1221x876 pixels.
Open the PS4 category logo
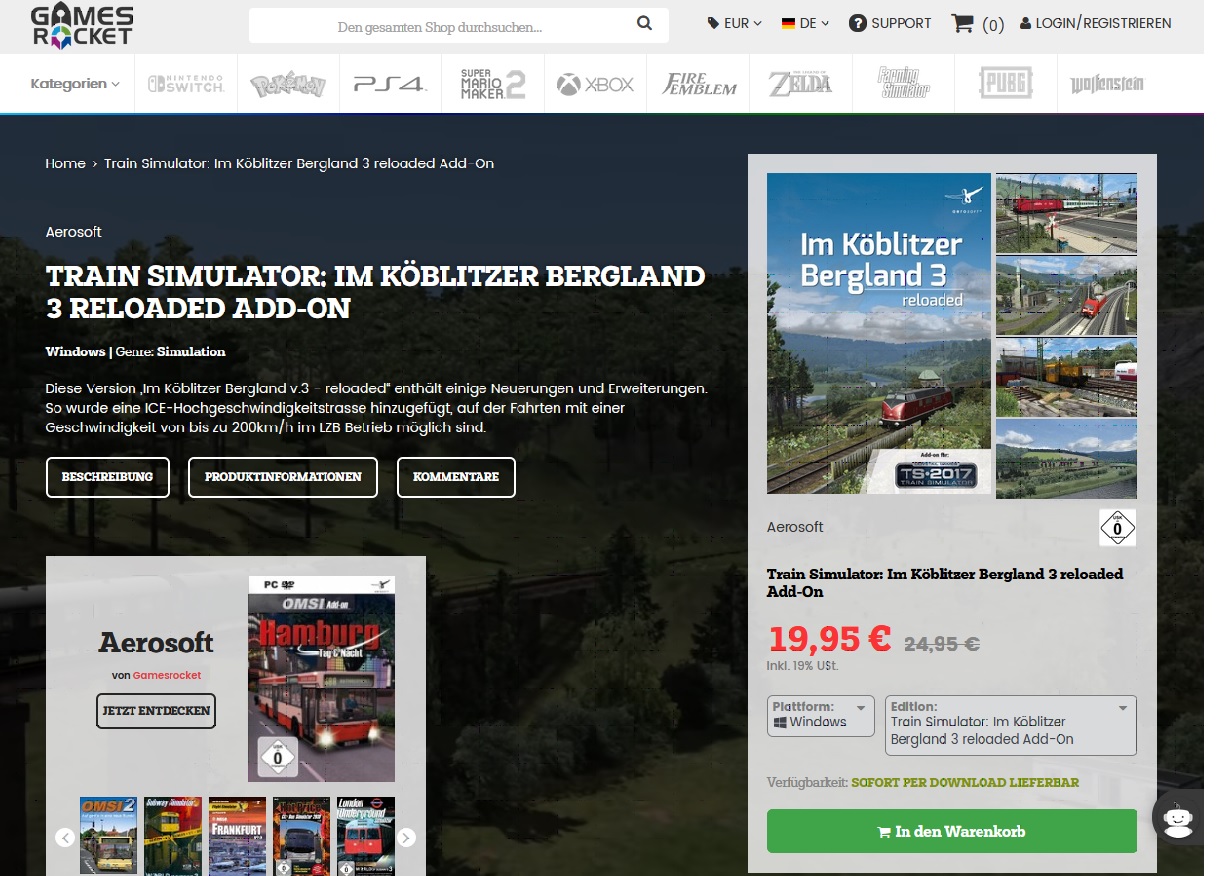[390, 85]
